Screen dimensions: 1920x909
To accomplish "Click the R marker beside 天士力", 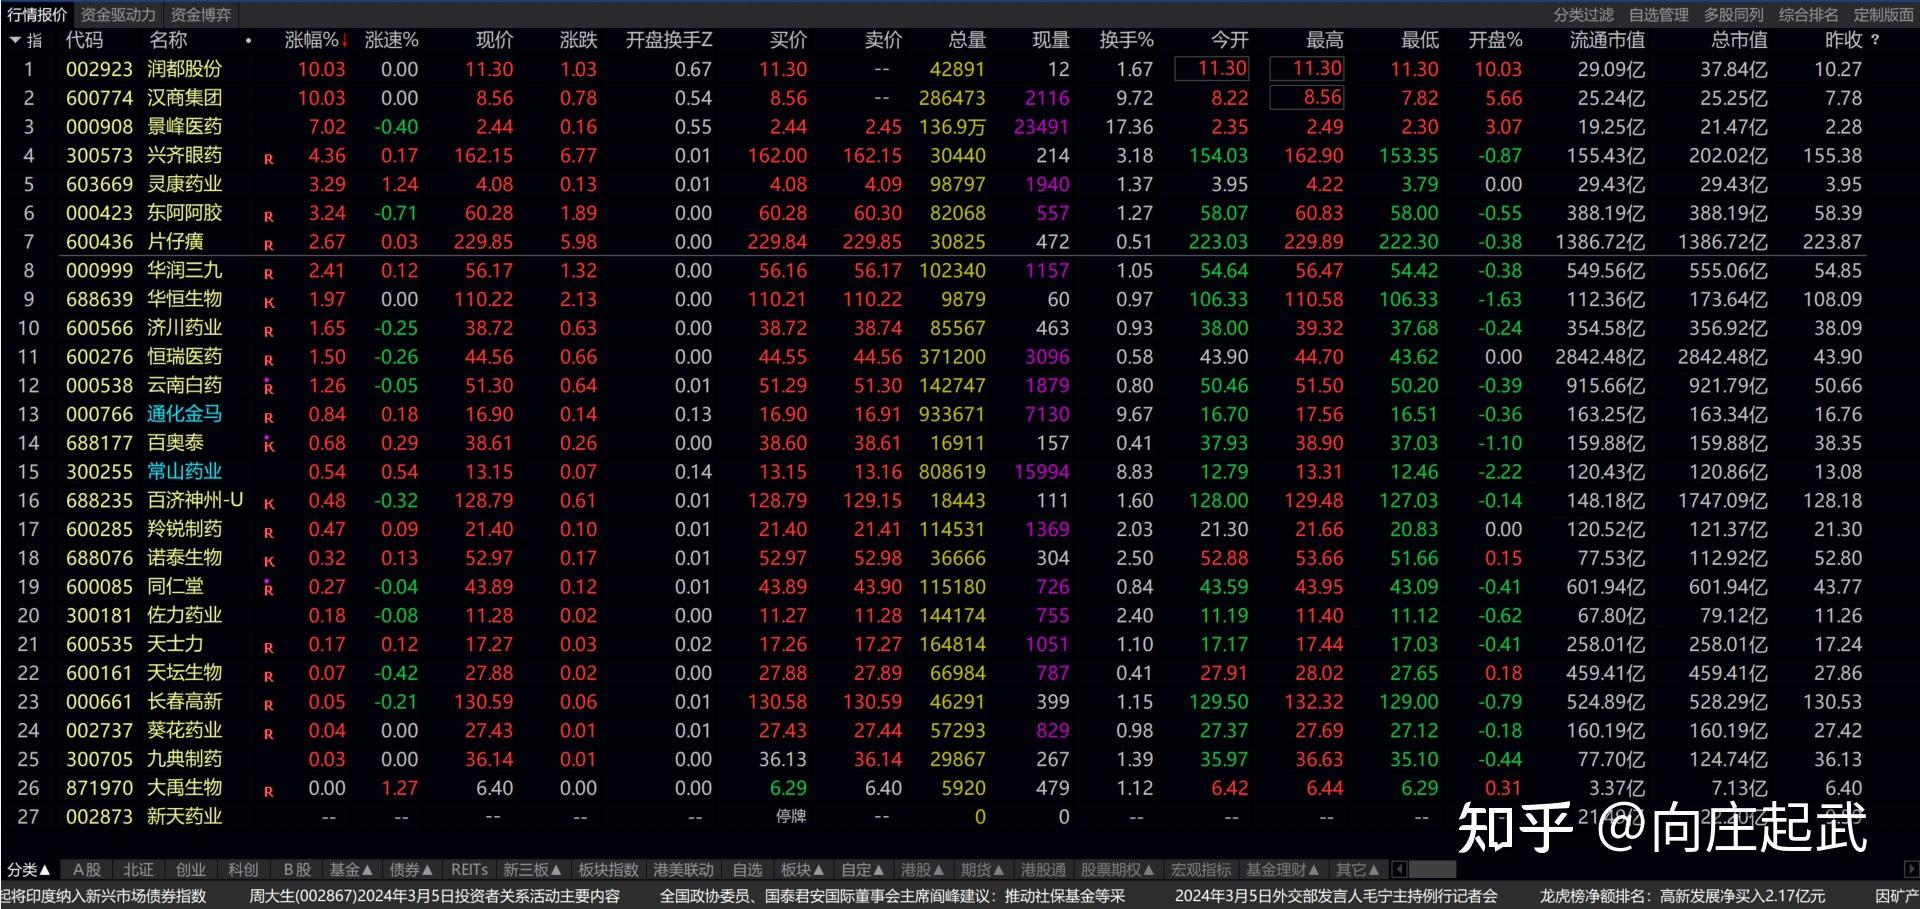I will [x=268, y=647].
